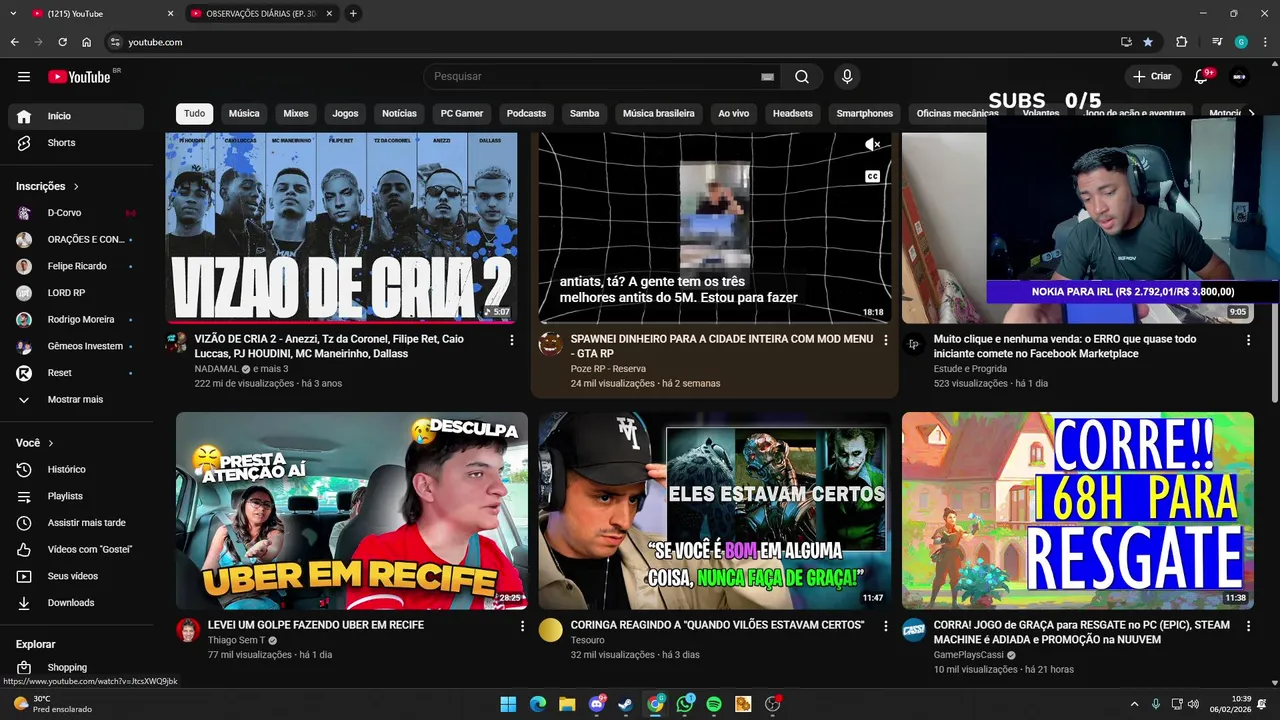1280x720 pixels.
Task: Click the install app icon in address bar
Action: tap(1126, 42)
